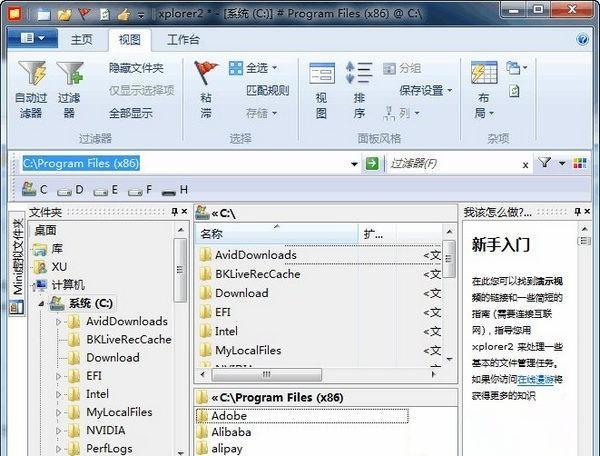The height and width of the screenshot is (456, 600).
Task: Close the 我该怎么做 help panel
Action: tap(587, 212)
